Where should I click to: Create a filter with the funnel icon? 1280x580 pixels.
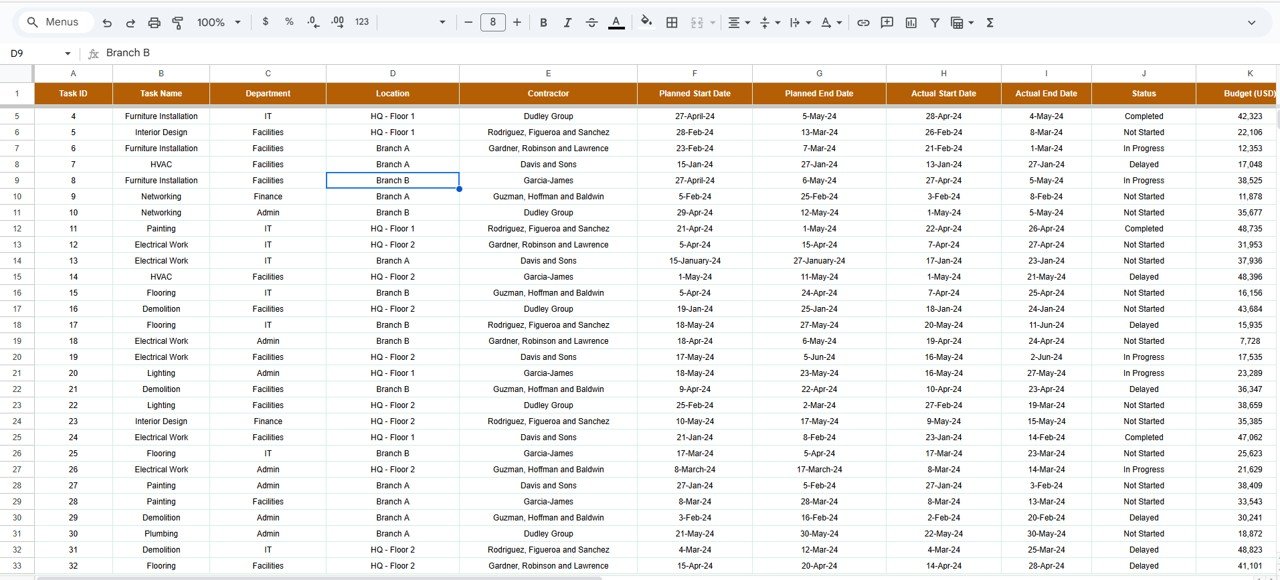[935, 22]
